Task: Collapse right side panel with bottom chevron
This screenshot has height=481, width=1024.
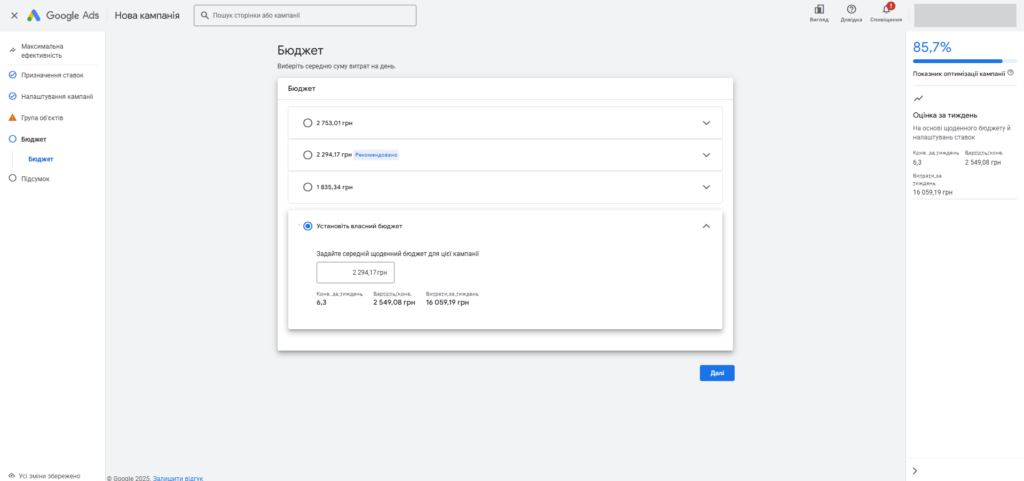Action: point(915,470)
